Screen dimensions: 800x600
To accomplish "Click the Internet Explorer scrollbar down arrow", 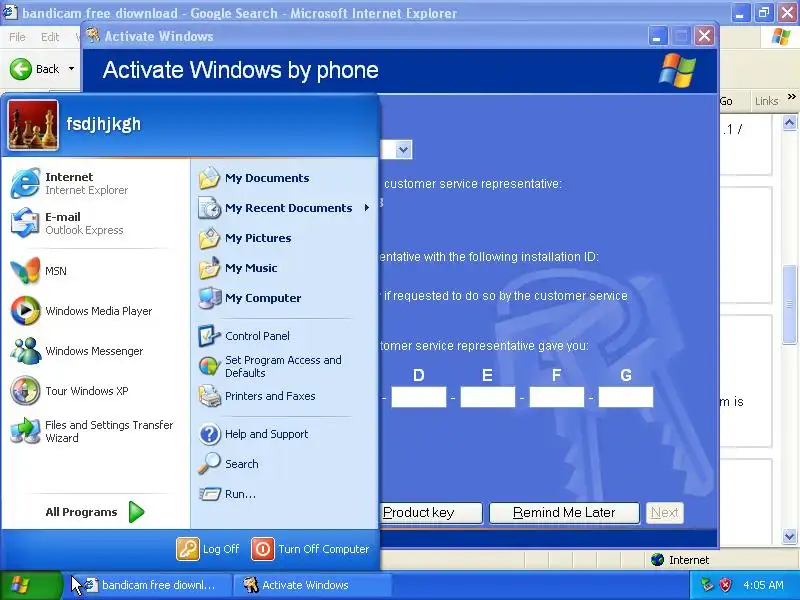I will point(789,536).
